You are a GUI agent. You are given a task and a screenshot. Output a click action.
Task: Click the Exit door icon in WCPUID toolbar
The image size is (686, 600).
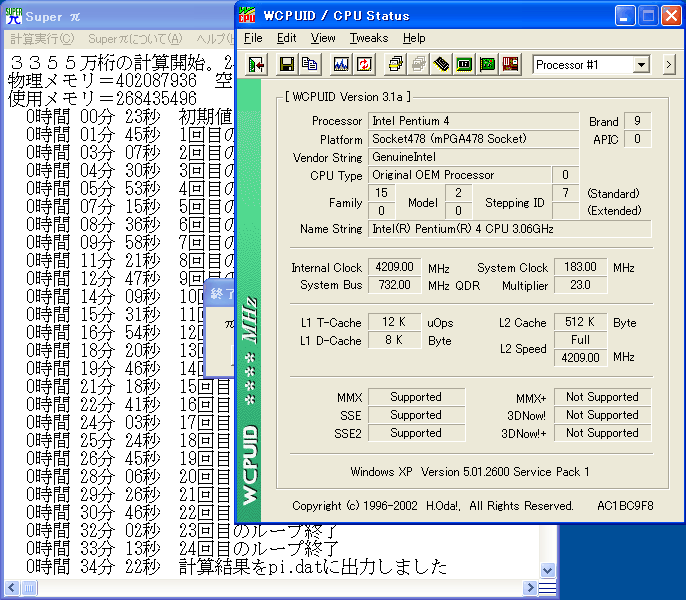coord(256,65)
